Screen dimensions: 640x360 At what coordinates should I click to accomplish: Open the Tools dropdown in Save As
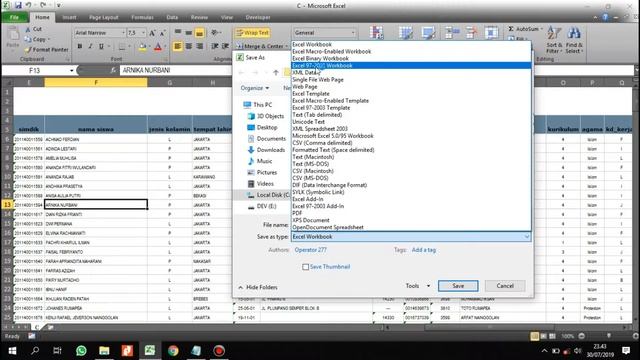click(418, 286)
